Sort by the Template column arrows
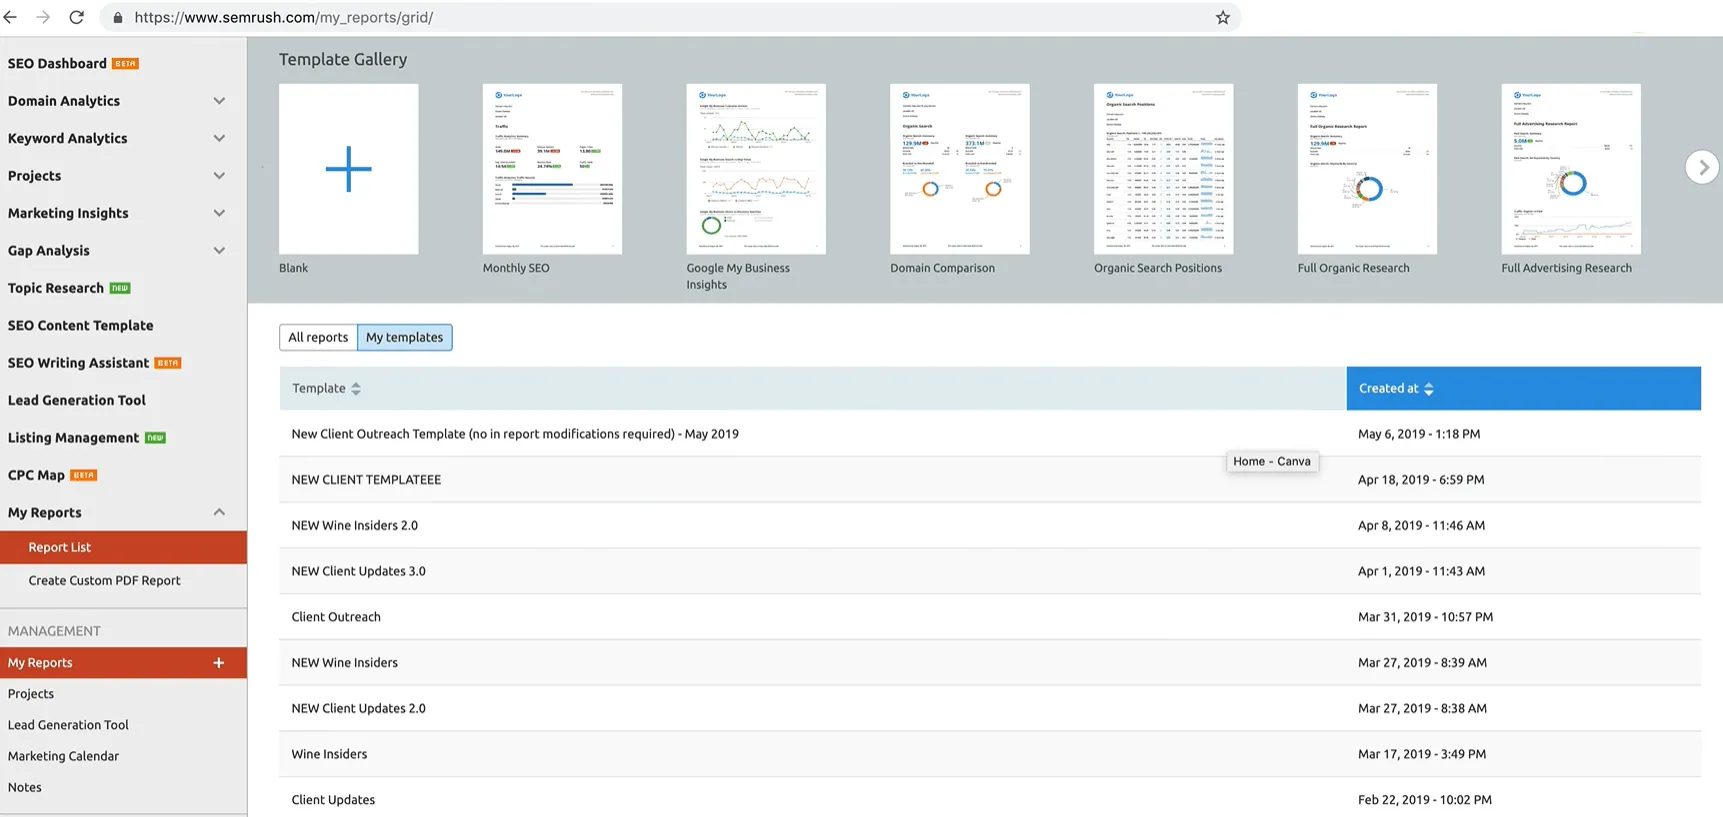The height and width of the screenshot is (817, 1723). point(356,389)
